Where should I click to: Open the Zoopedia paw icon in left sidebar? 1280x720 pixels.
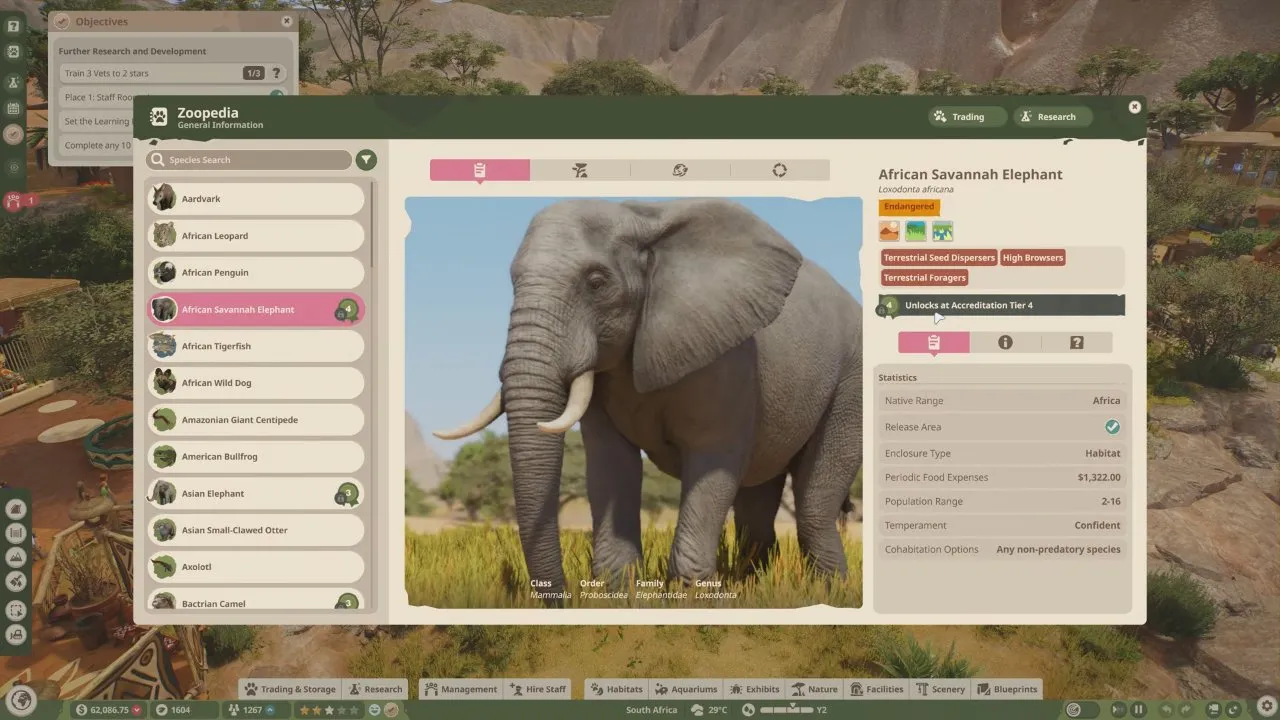click(x=13, y=51)
